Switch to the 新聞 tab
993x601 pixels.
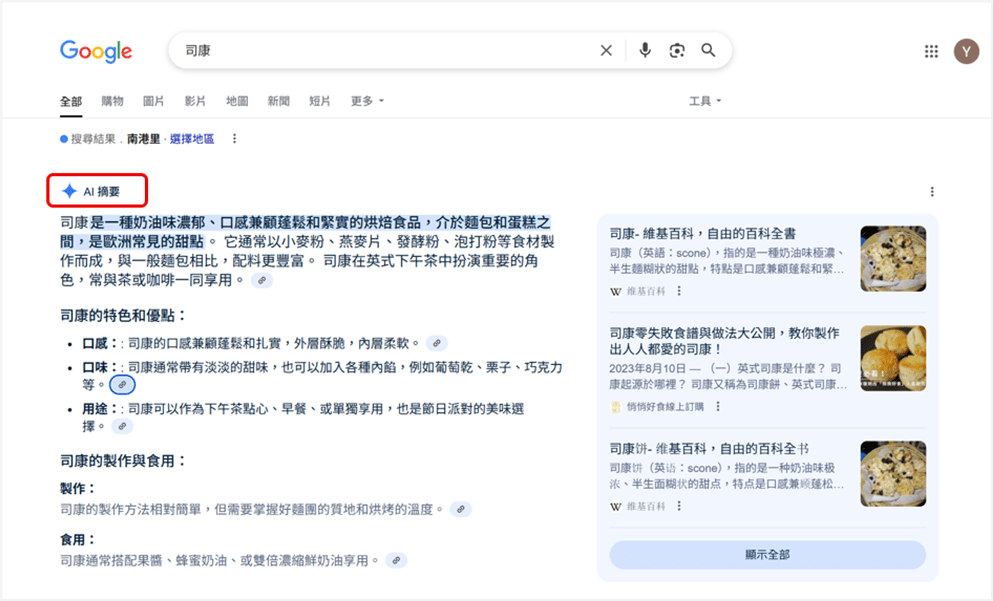point(278,100)
